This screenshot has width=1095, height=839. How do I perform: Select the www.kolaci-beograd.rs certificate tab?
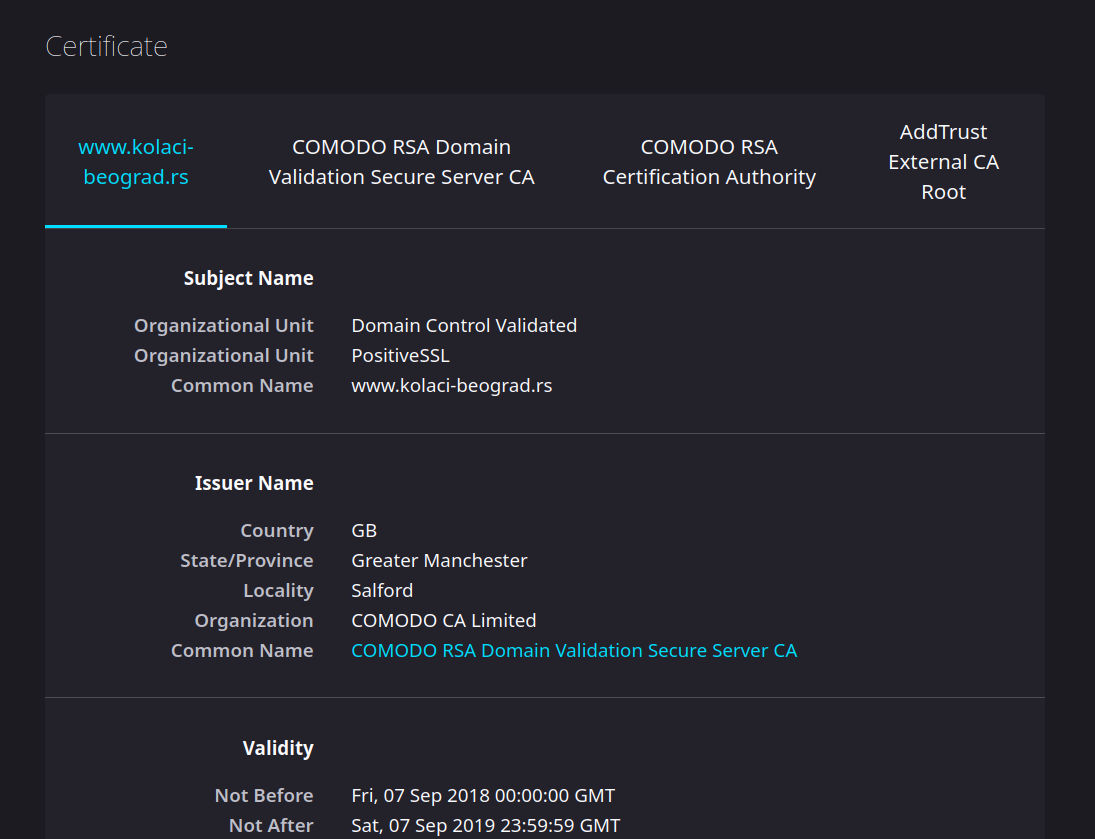pyautogui.click(x=135, y=161)
